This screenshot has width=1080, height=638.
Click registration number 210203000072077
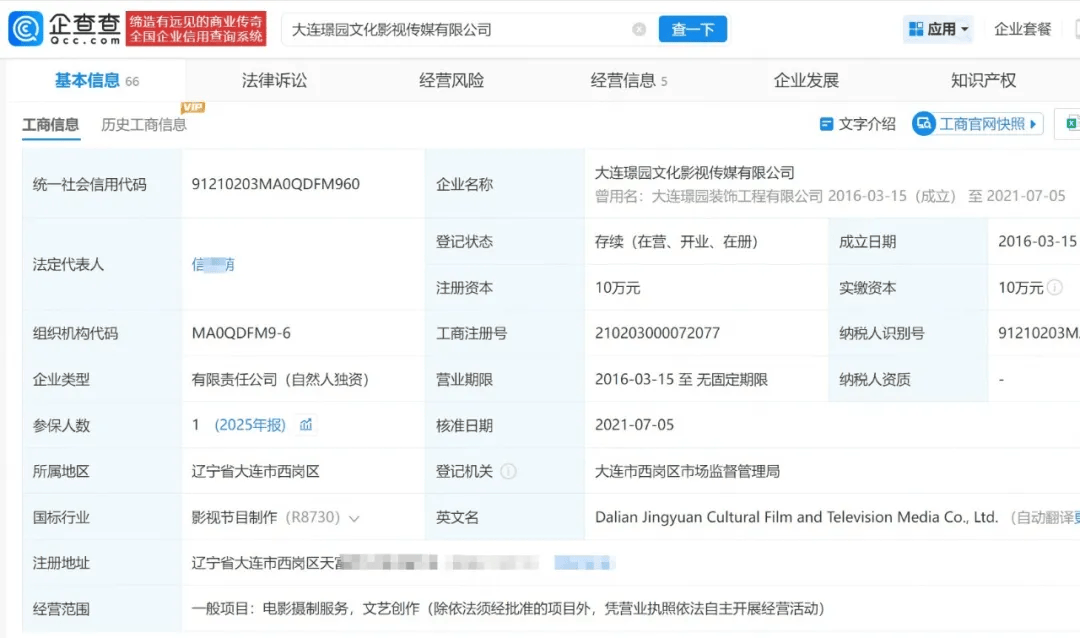(x=657, y=333)
